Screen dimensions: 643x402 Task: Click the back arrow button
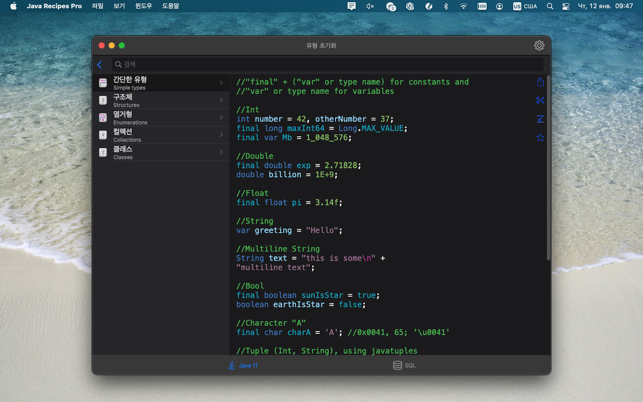coord(100,64)
